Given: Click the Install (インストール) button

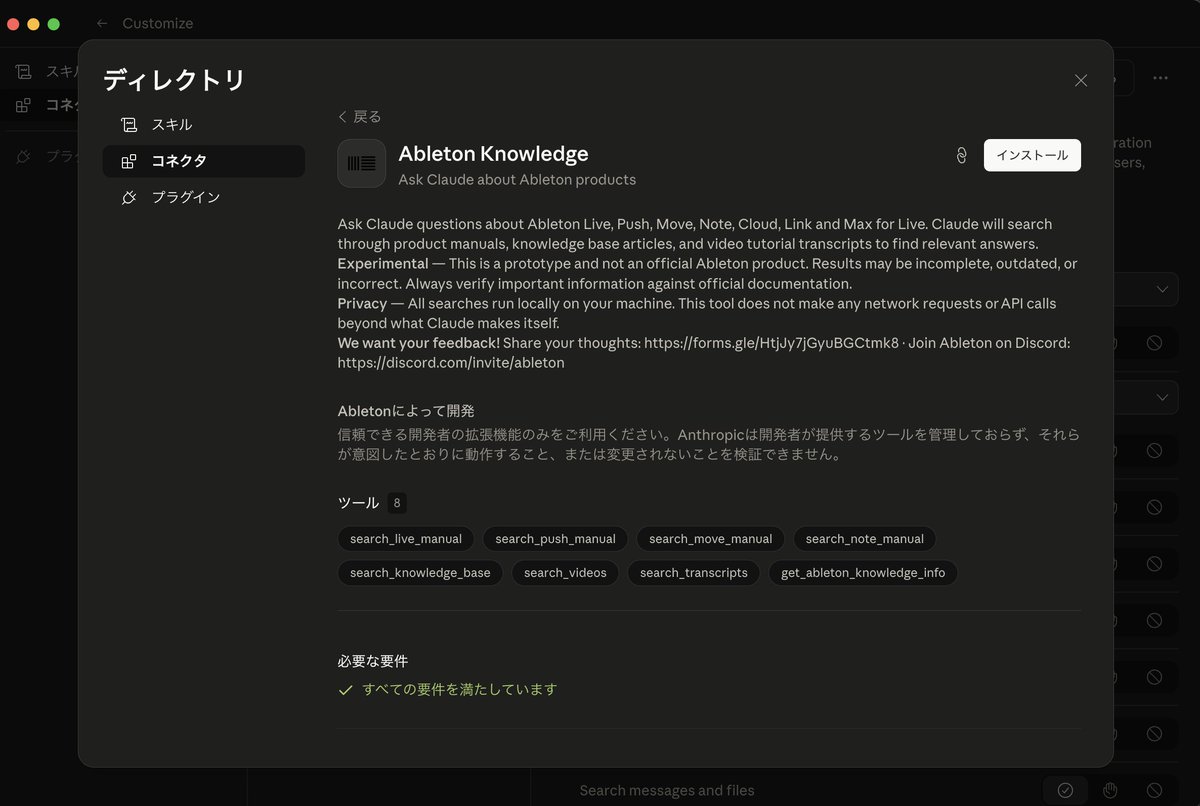Looking at the screenshot, I should (x=1032, y=155).
